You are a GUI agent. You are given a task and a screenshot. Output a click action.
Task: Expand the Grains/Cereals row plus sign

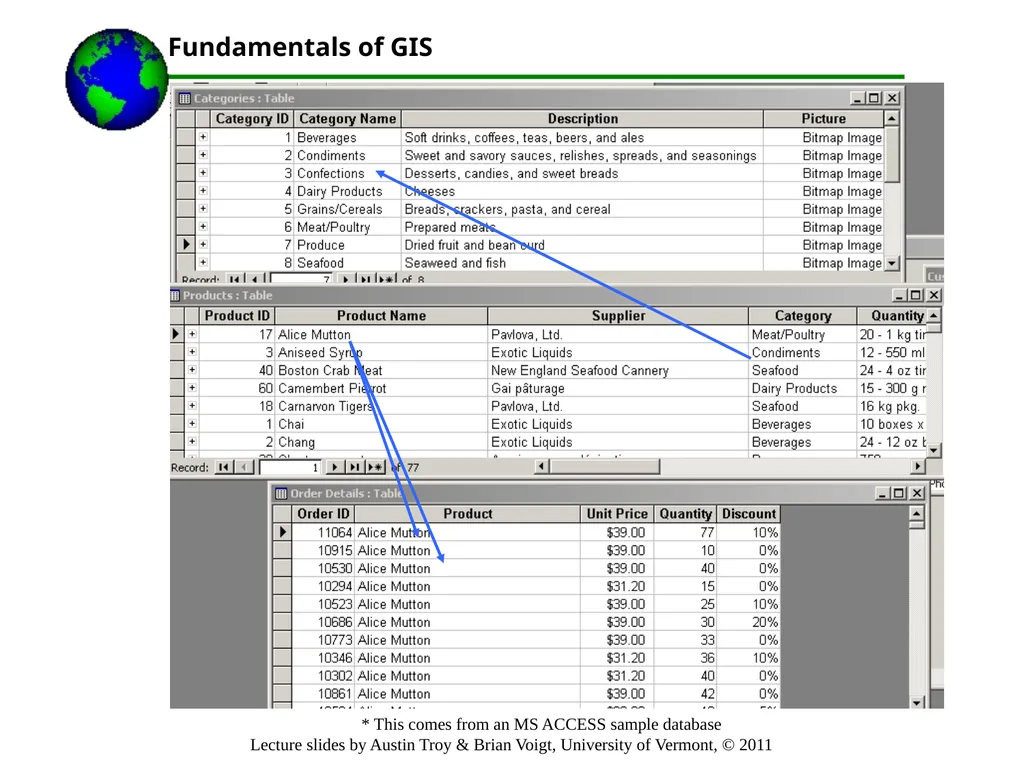pyautogui.click(x=203, y=208)
